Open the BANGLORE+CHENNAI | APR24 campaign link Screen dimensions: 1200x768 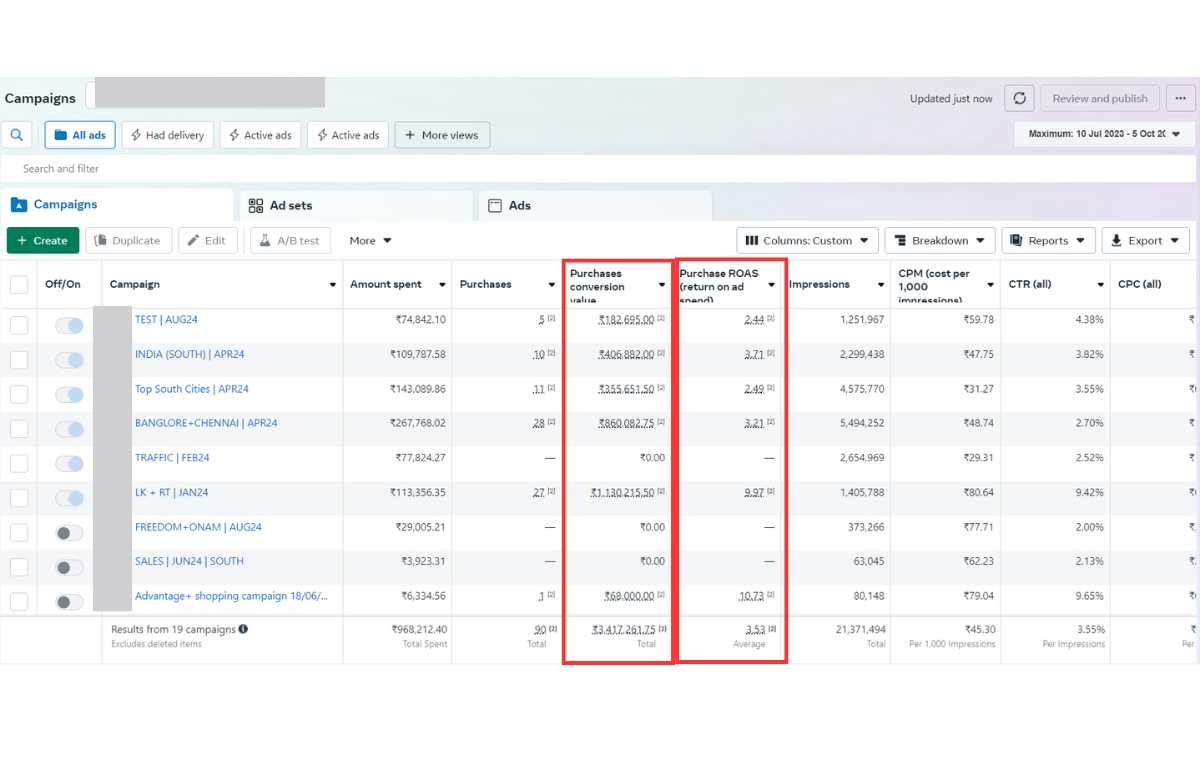[x=206, y=423]
